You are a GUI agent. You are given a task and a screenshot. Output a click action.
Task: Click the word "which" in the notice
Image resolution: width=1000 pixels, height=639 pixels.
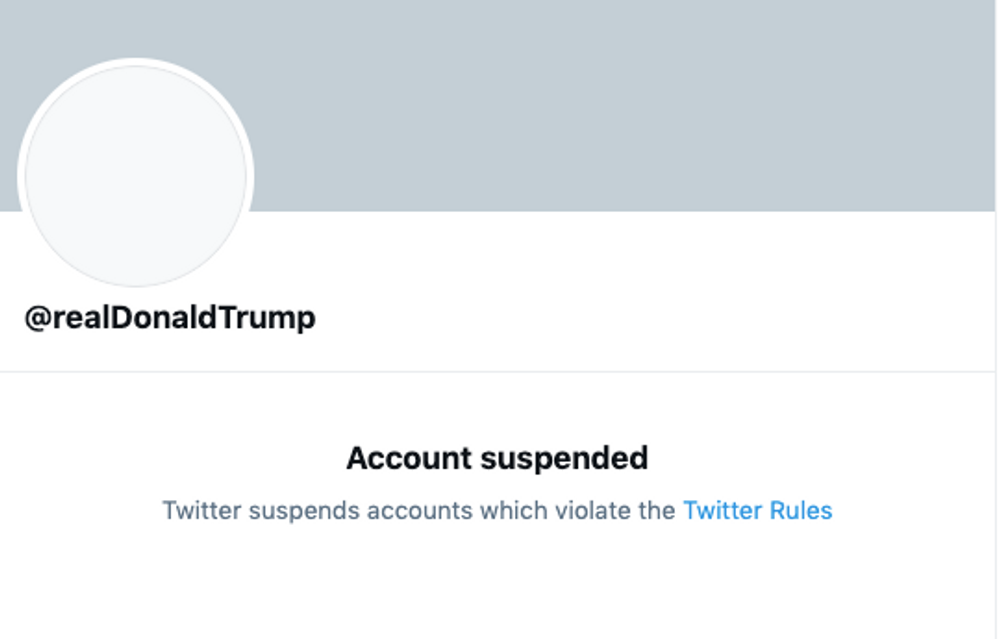coord(507,511)
